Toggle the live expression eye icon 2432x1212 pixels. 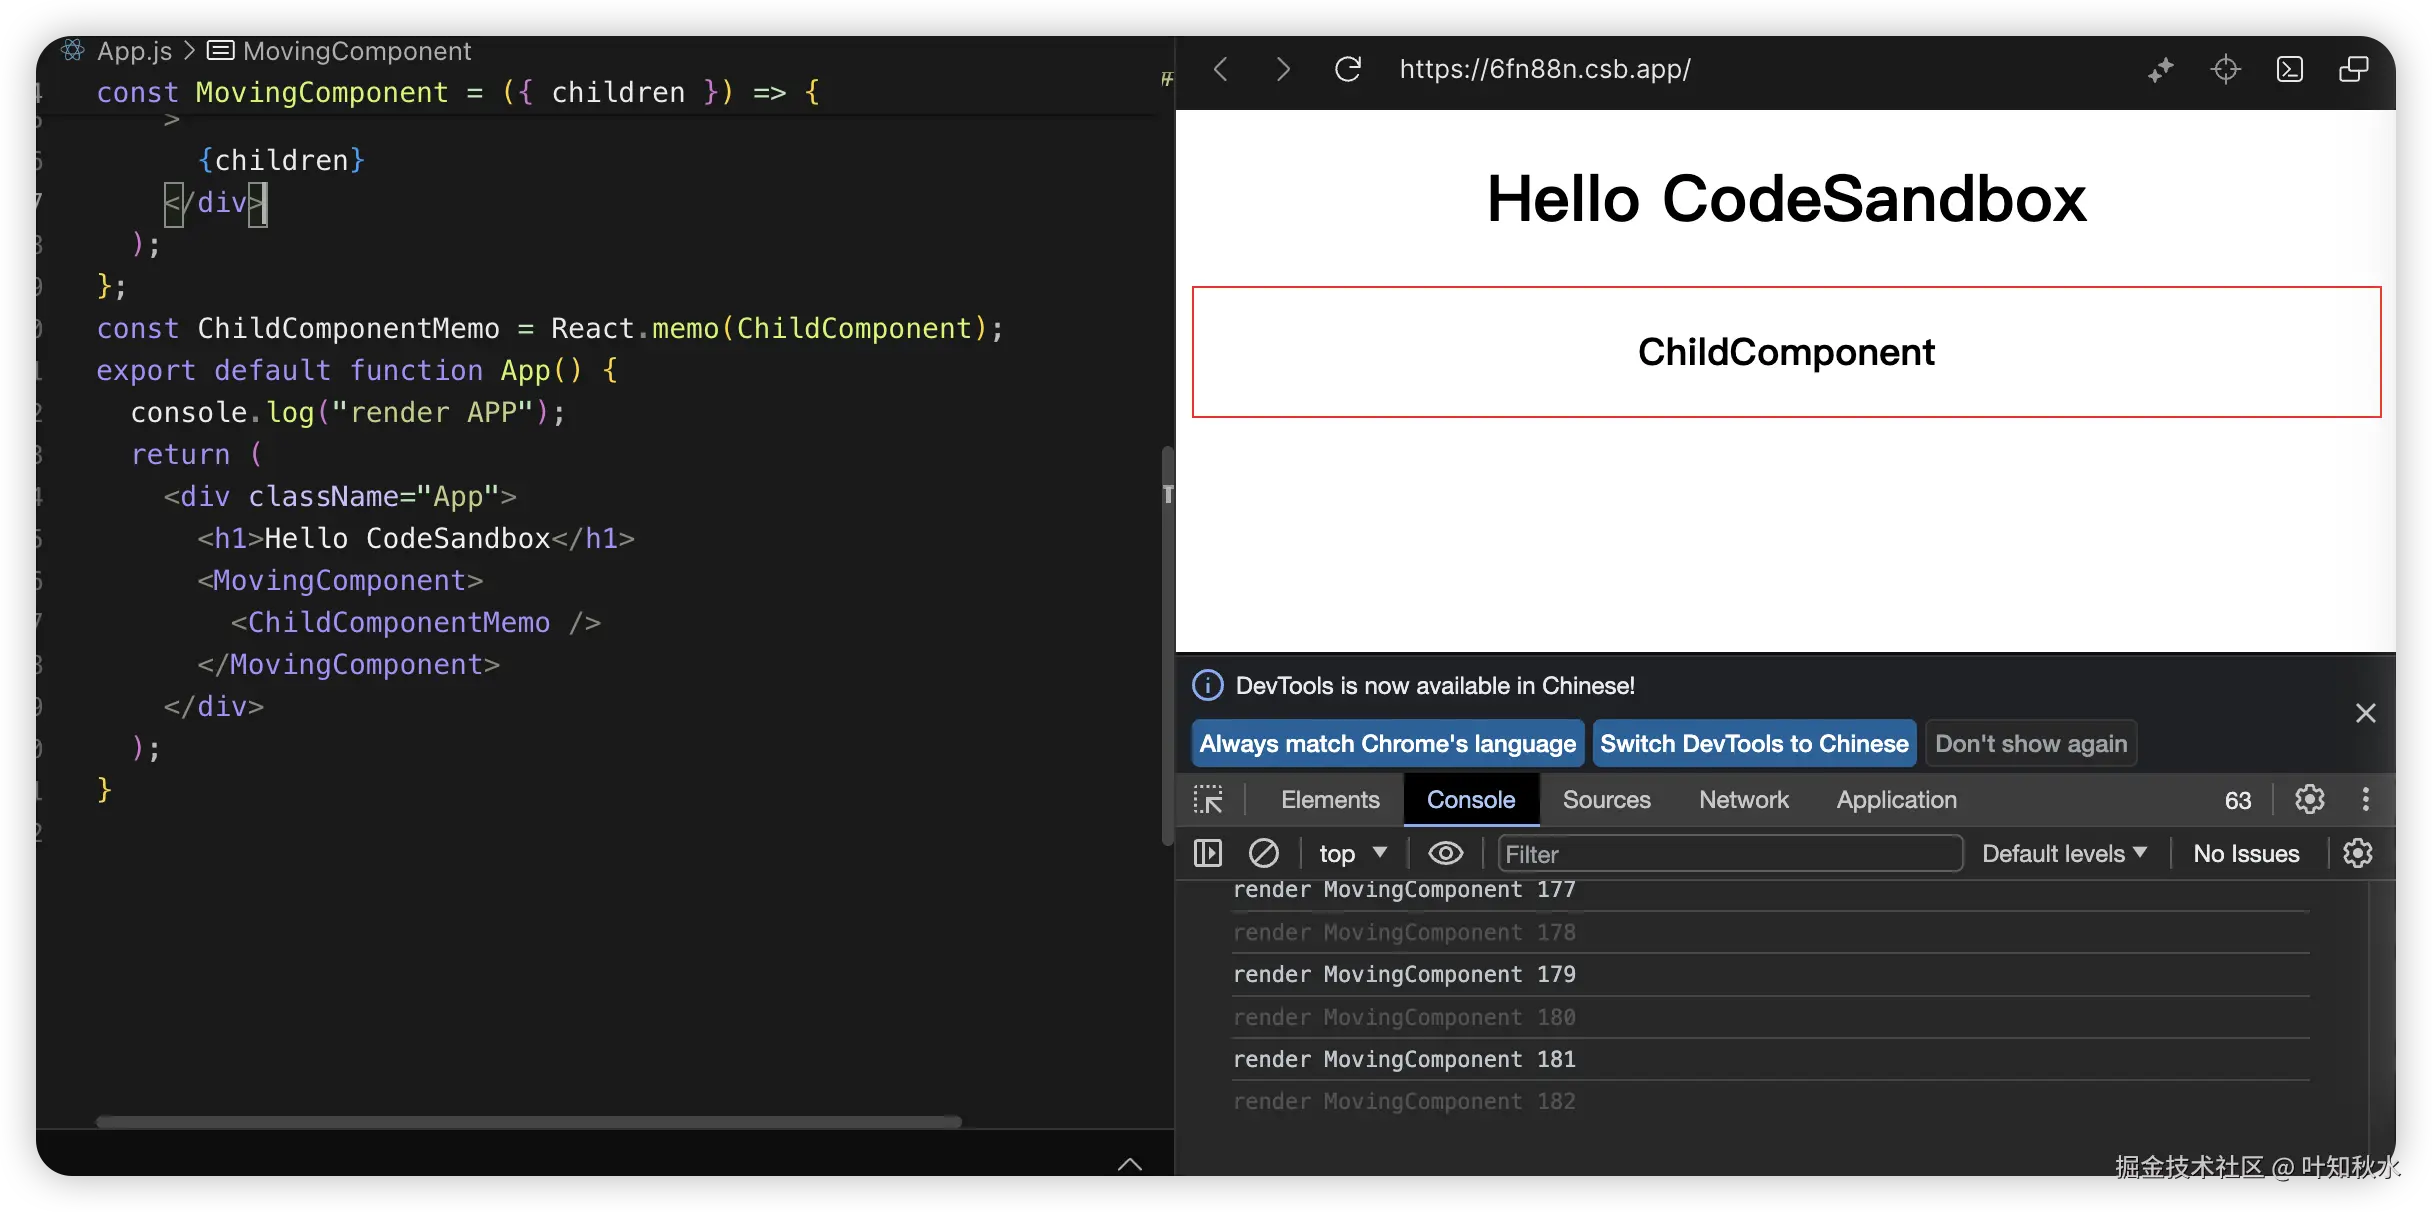(x=1445, y=853)
